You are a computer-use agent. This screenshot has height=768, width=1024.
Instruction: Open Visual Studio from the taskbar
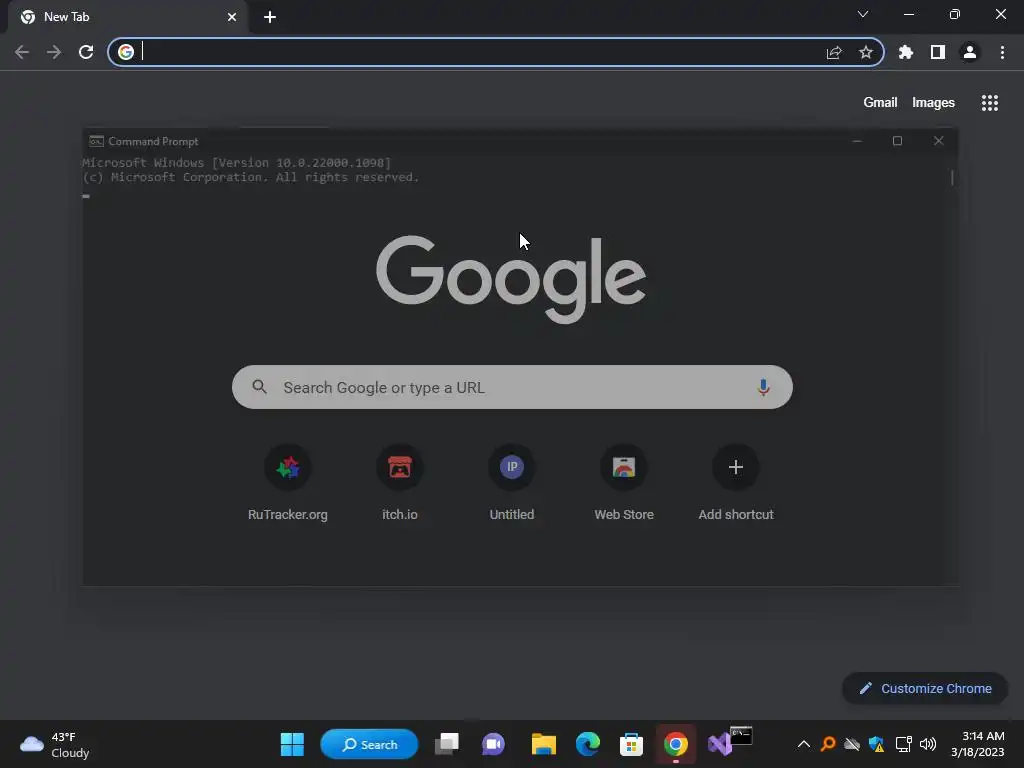pos(719,744)
